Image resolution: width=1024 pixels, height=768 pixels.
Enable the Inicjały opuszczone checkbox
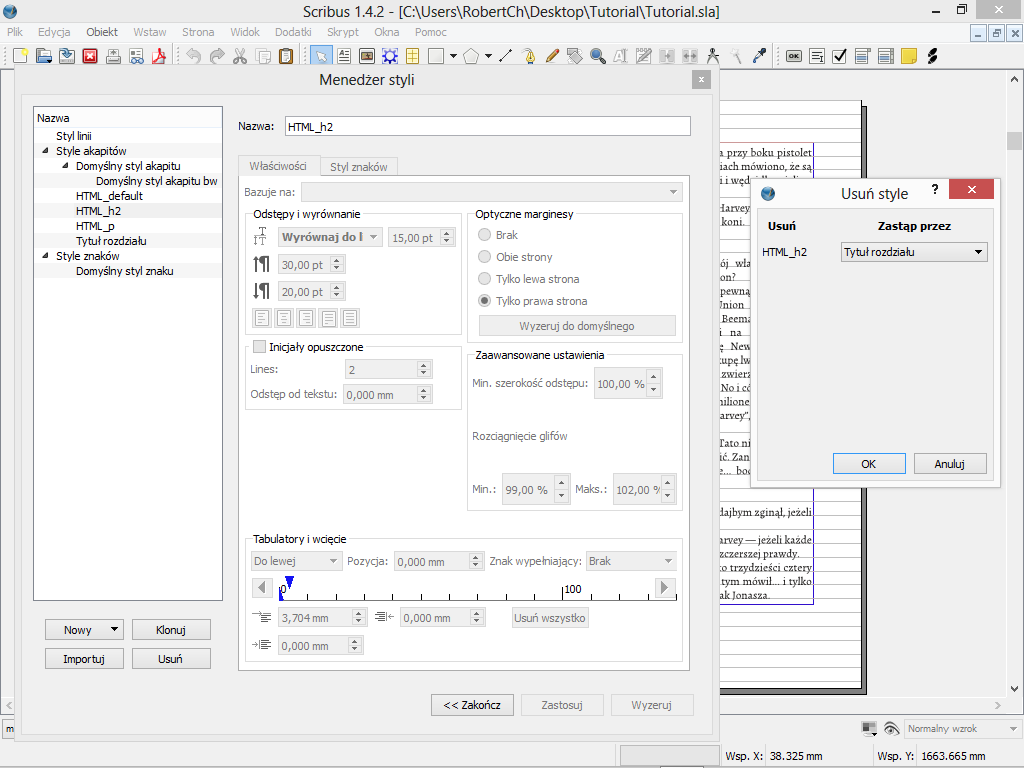coord(260,347)
